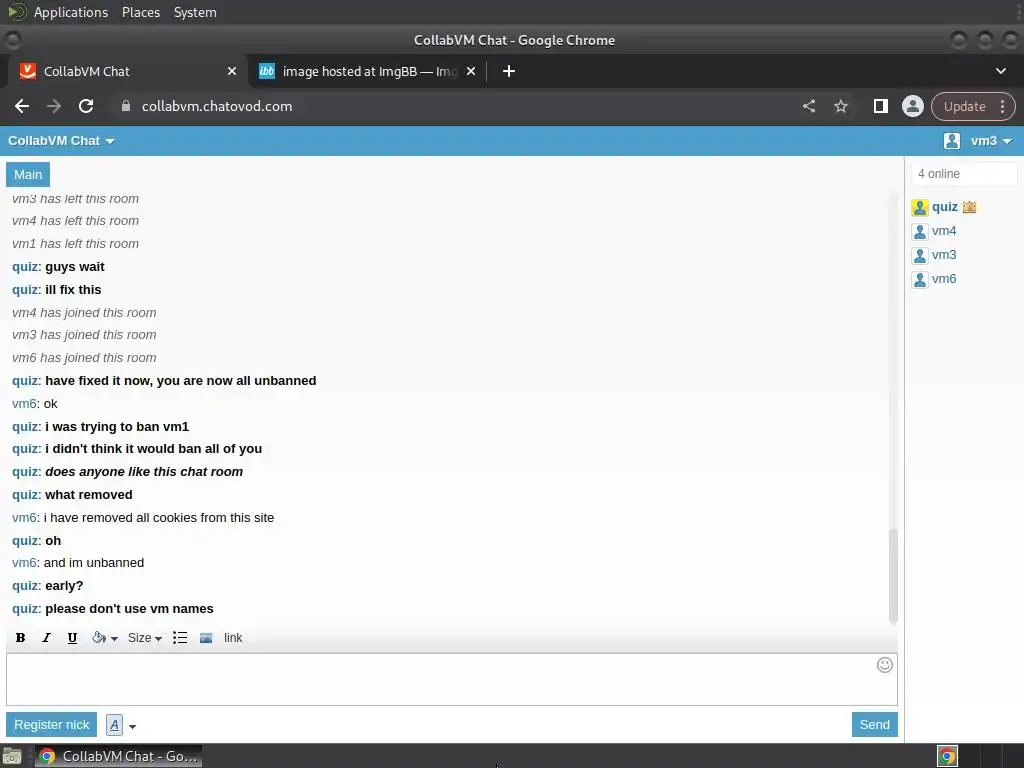Screen dimensions: 1024x768
Task: Click message "please don't use vm names"
Action: [x=129, y=609]
